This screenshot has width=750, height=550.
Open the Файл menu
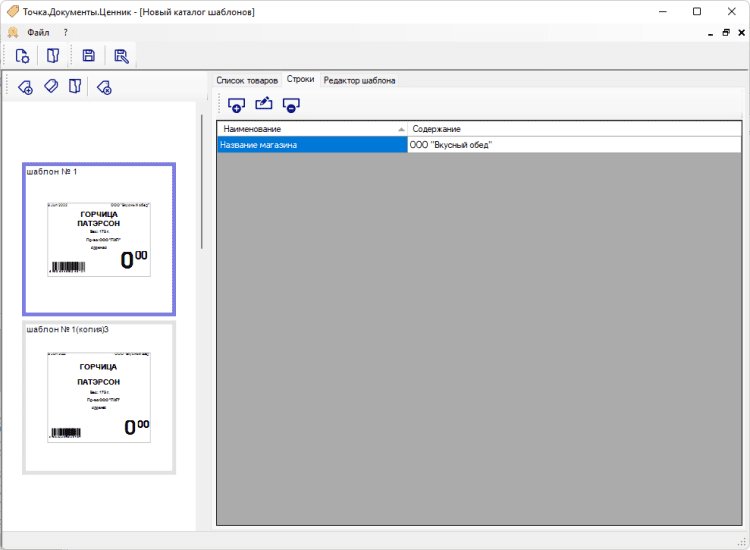[x=38, y=33]
